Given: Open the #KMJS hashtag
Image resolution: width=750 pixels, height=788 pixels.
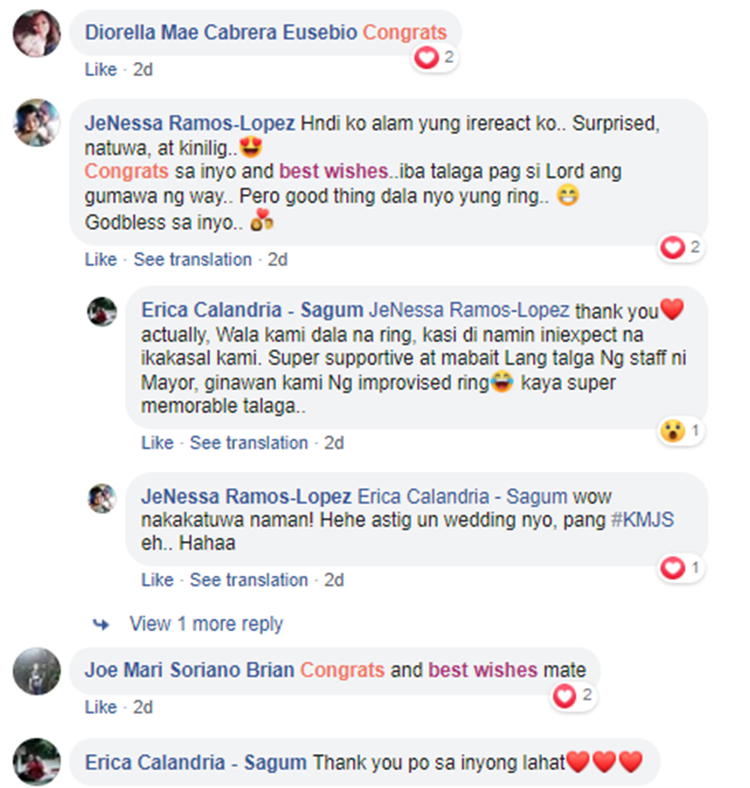Looking at the screenshot, I should 642,520.
